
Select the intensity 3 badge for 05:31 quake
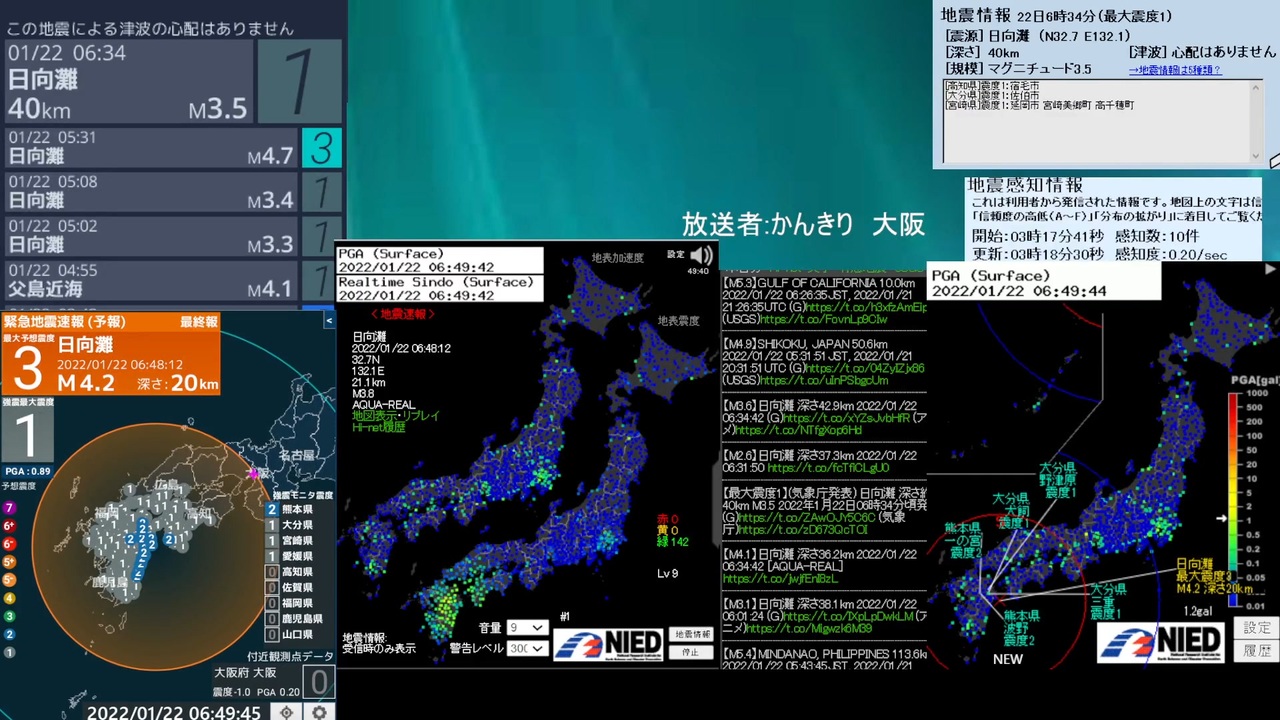pos(321,148)
